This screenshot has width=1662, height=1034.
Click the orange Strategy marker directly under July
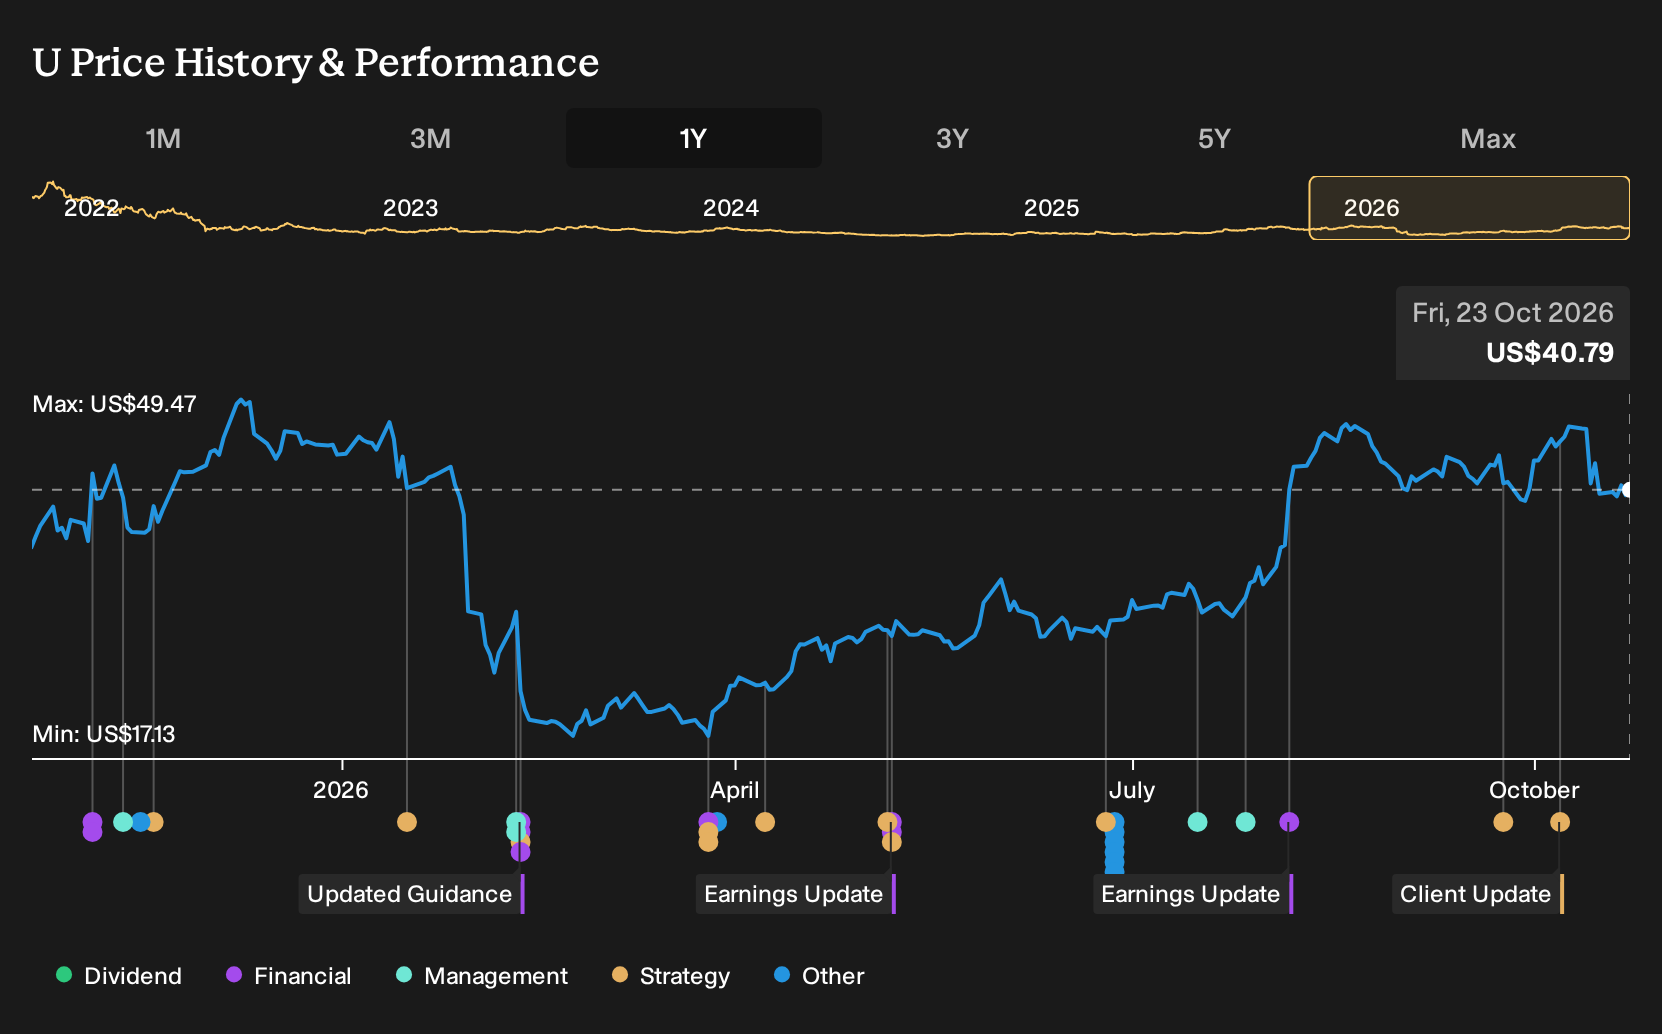click(1105, 822)
